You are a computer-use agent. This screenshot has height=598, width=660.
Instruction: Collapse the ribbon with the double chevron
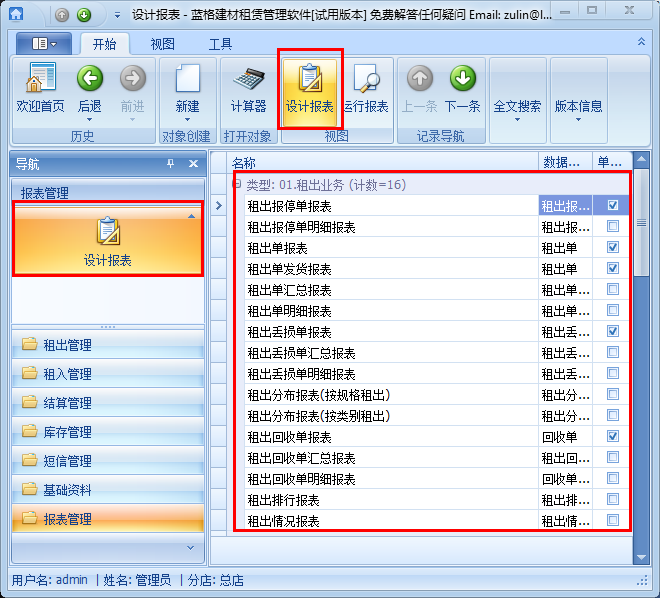641,41
